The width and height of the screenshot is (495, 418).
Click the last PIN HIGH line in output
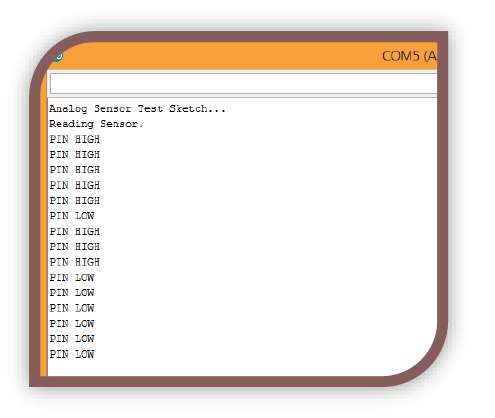[75, 262]
